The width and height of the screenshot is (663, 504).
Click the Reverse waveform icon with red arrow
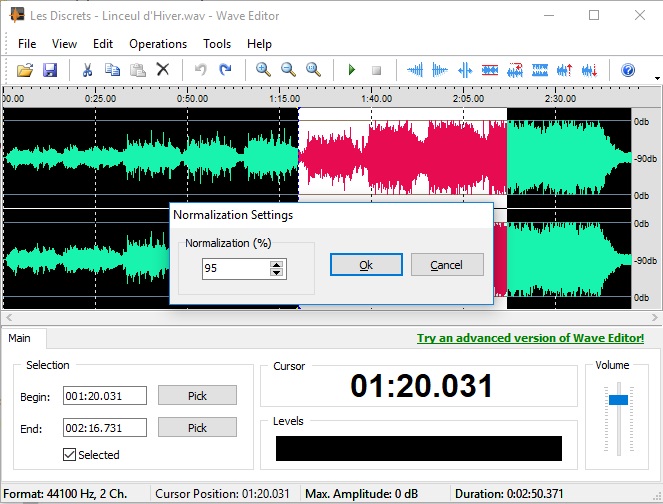[515, 70]
